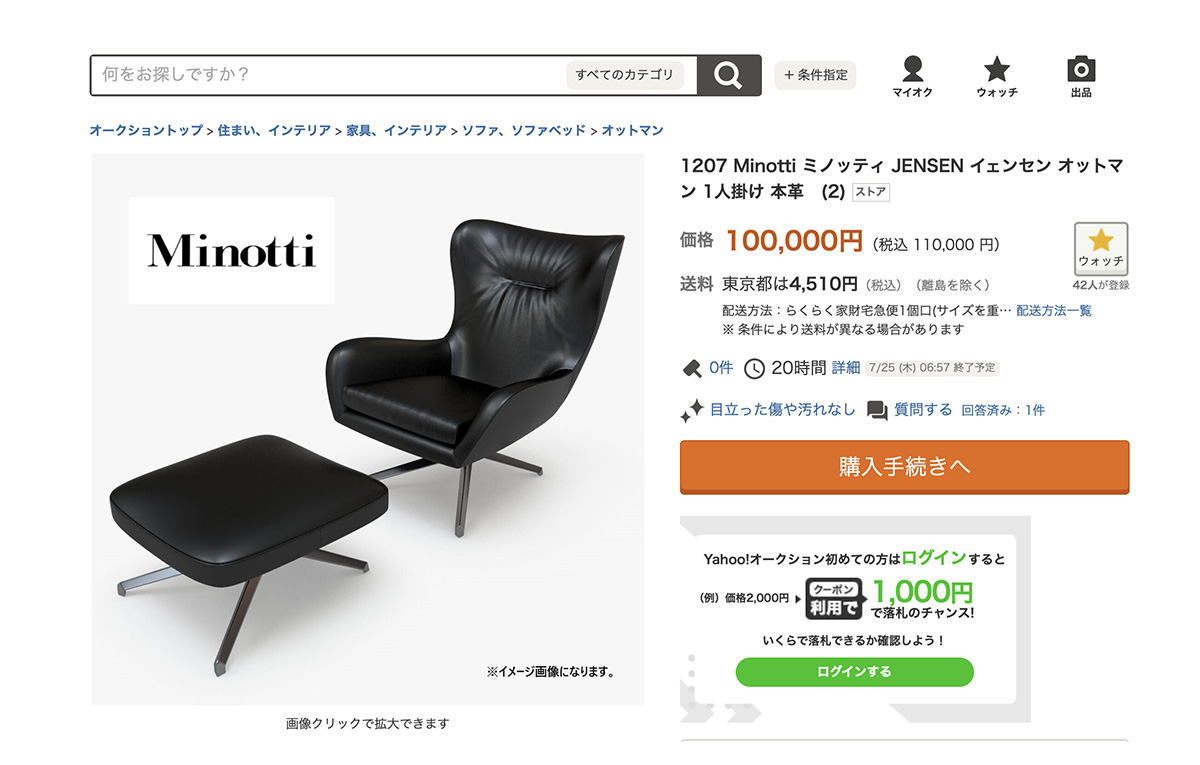
Task: Click the speech bubble 質問する icon
Action: click(x=877, y=410)
